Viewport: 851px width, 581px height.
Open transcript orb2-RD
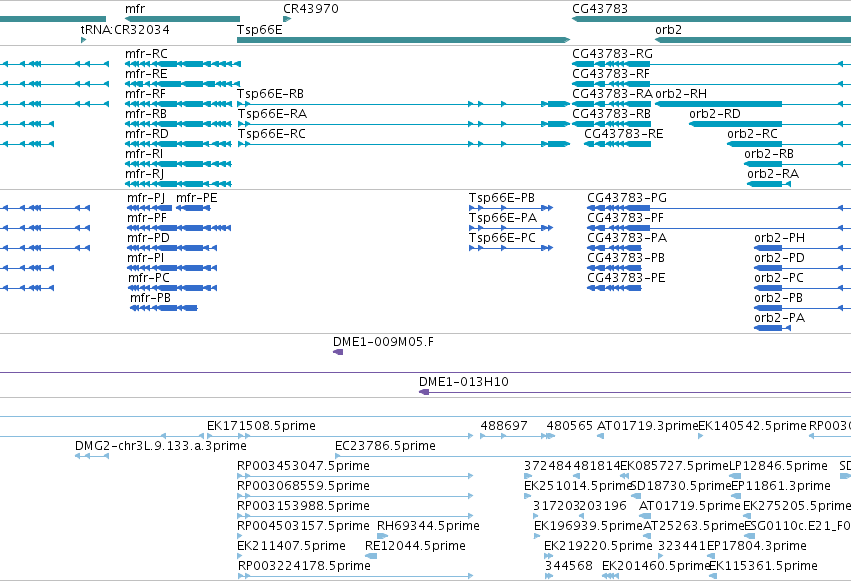click(715, 114)
